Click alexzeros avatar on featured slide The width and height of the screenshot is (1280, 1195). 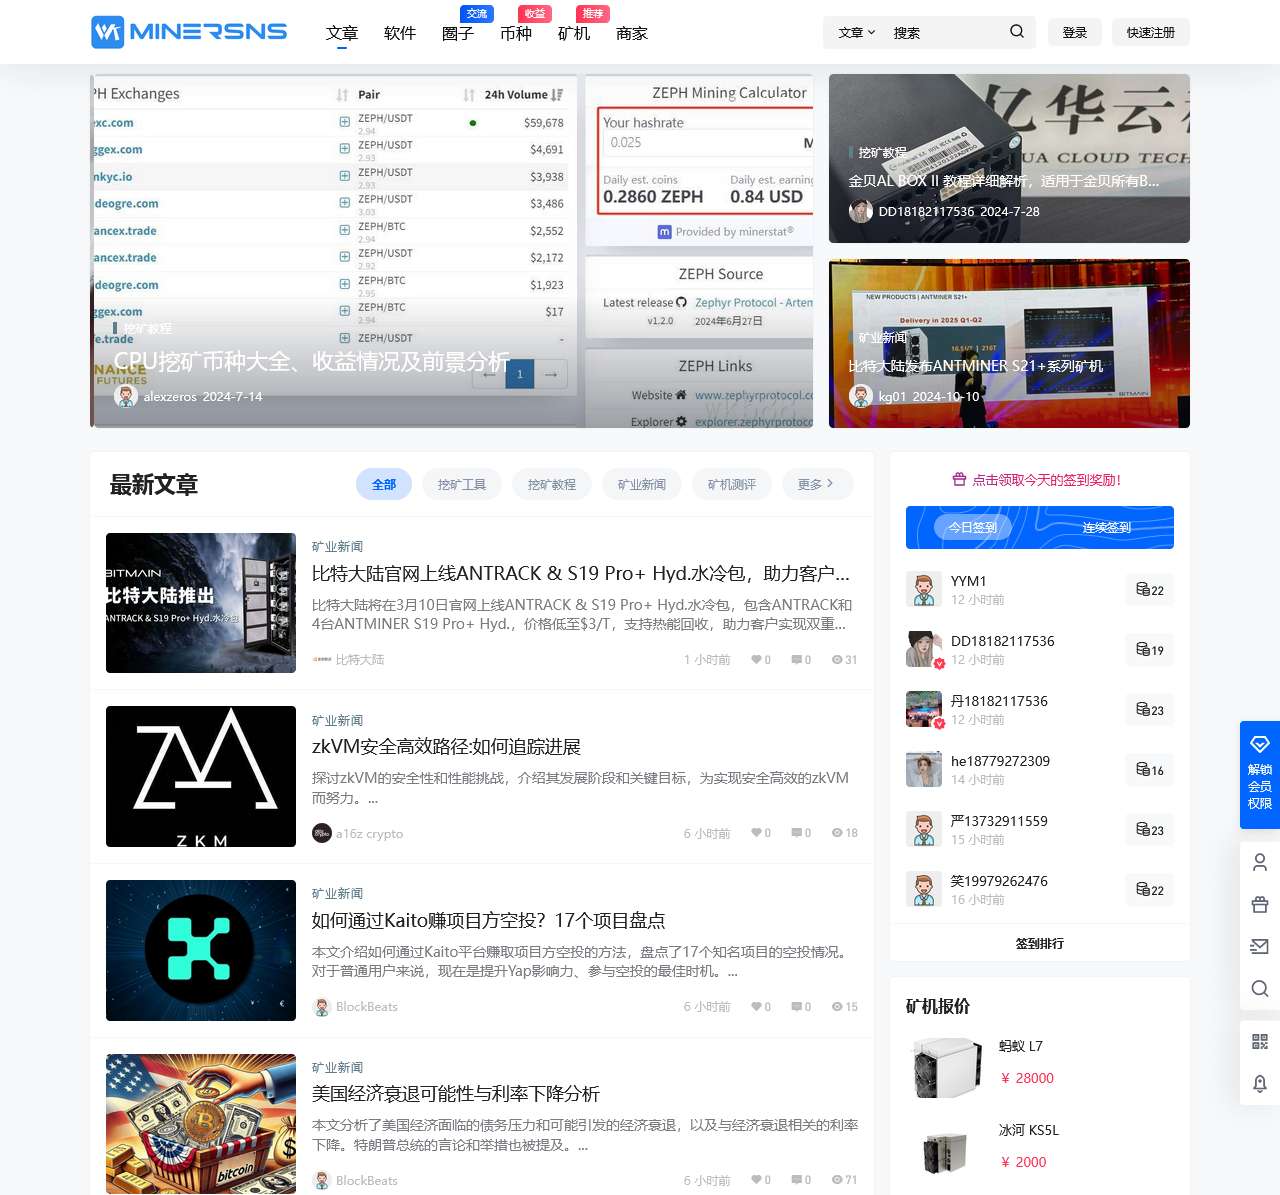126,396
